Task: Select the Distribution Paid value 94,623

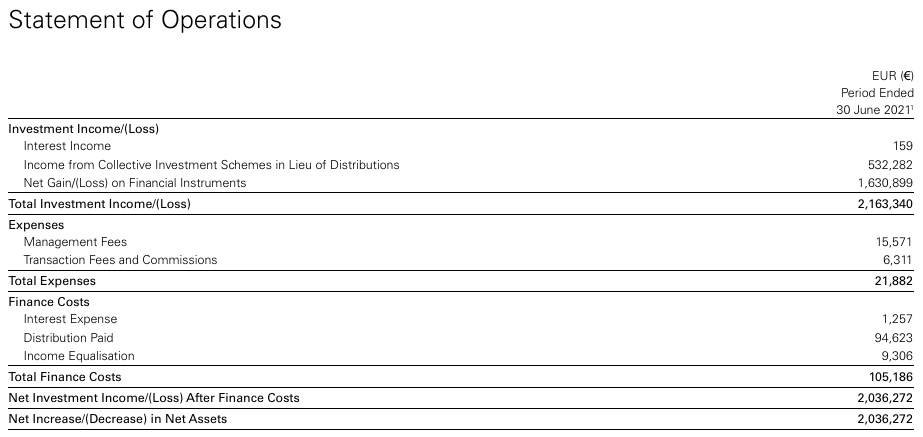Action: click(895, 338)
